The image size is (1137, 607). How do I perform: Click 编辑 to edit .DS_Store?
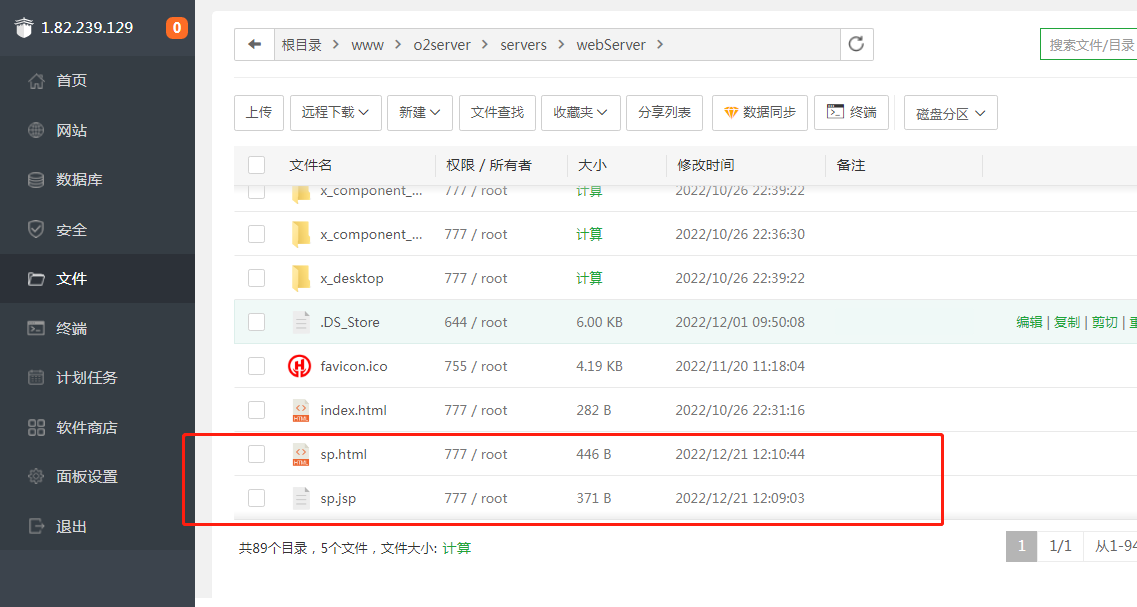coord(1030,321)
